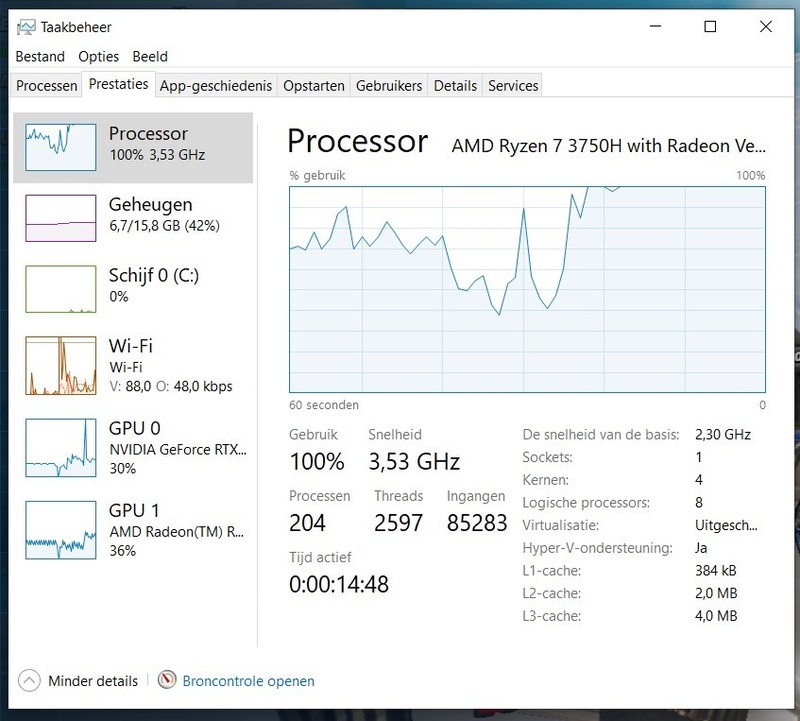Select the Processor mini graph thumbnail
The width and height of the screenshot is (800, 721).
click(60, 147)
